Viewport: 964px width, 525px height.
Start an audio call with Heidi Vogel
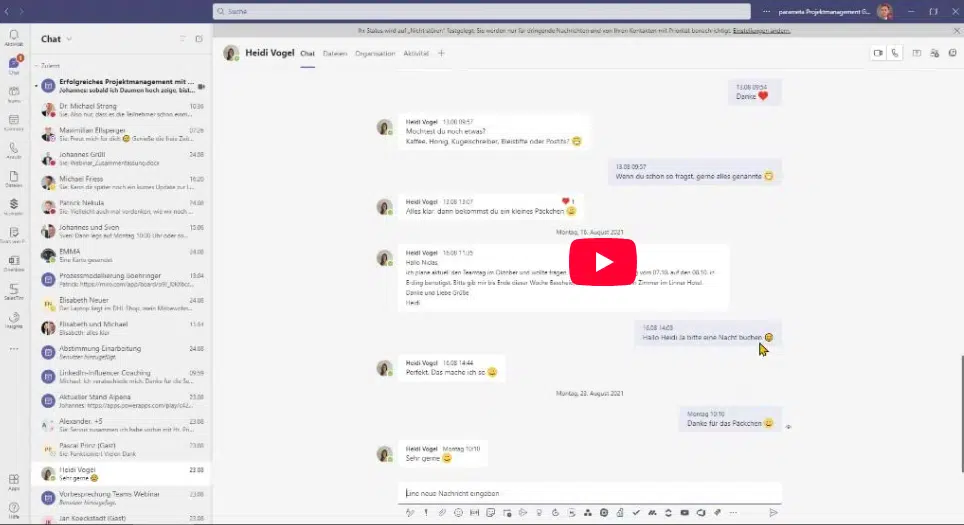click(x=895, y=53)
